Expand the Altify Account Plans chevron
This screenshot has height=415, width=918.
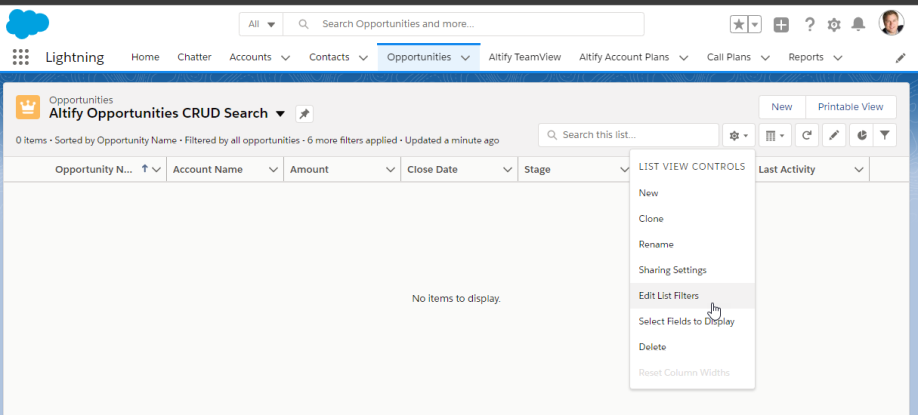tap(684, 58)
